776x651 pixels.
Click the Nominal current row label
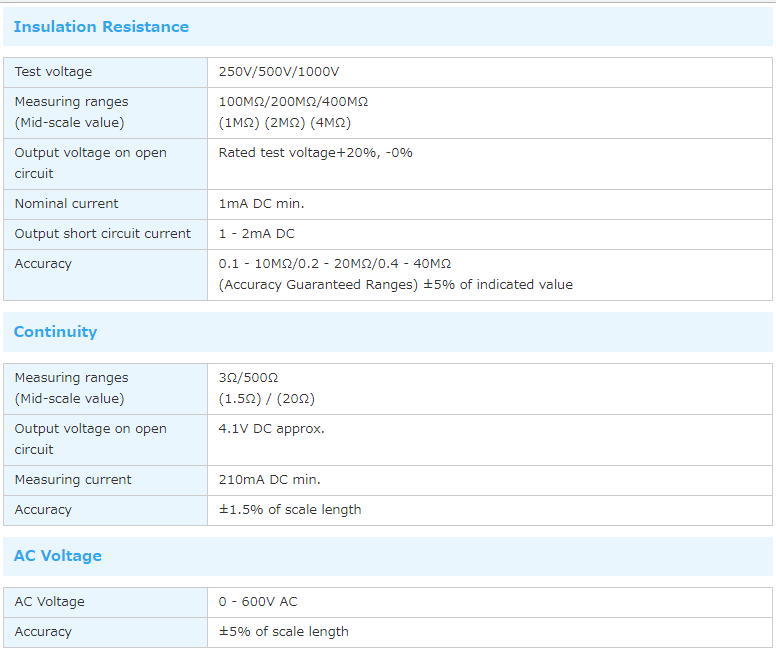pos(66,204)
